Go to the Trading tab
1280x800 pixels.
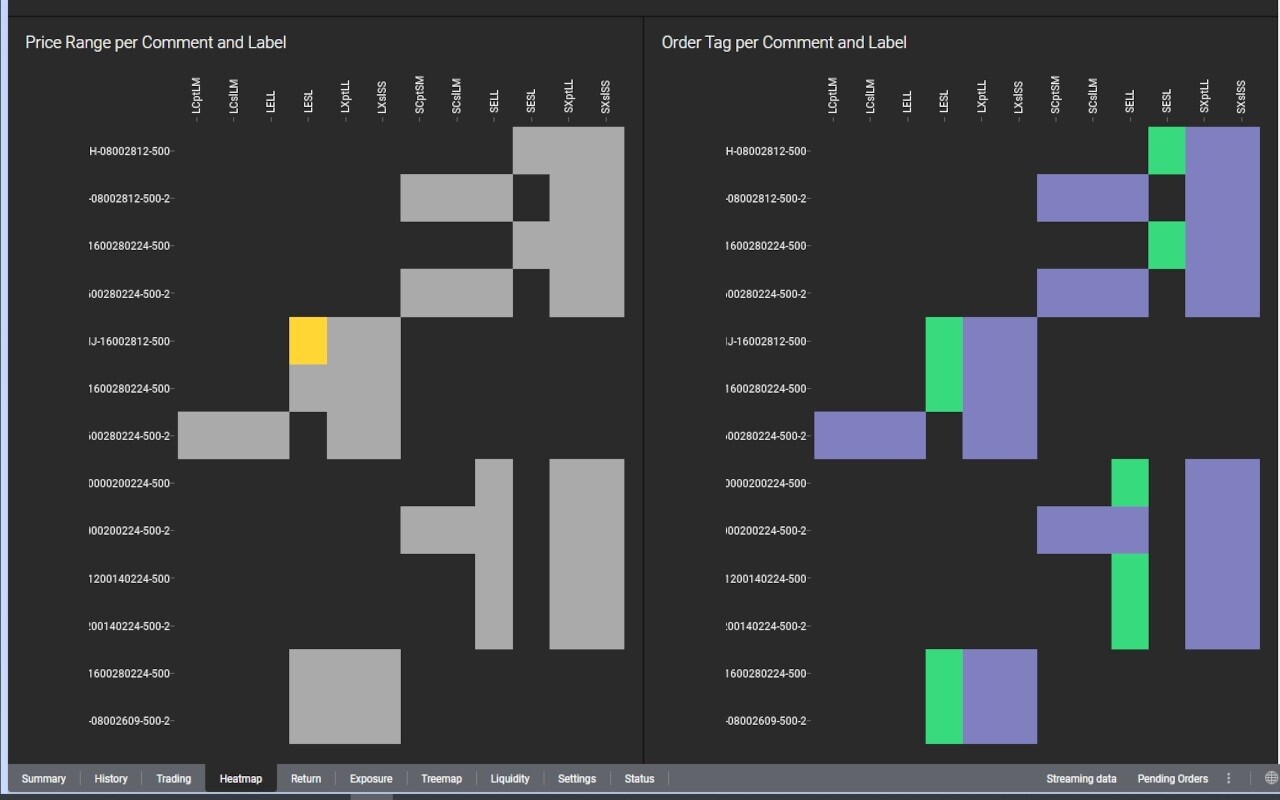pyautogui.click(x=173, y=778)
